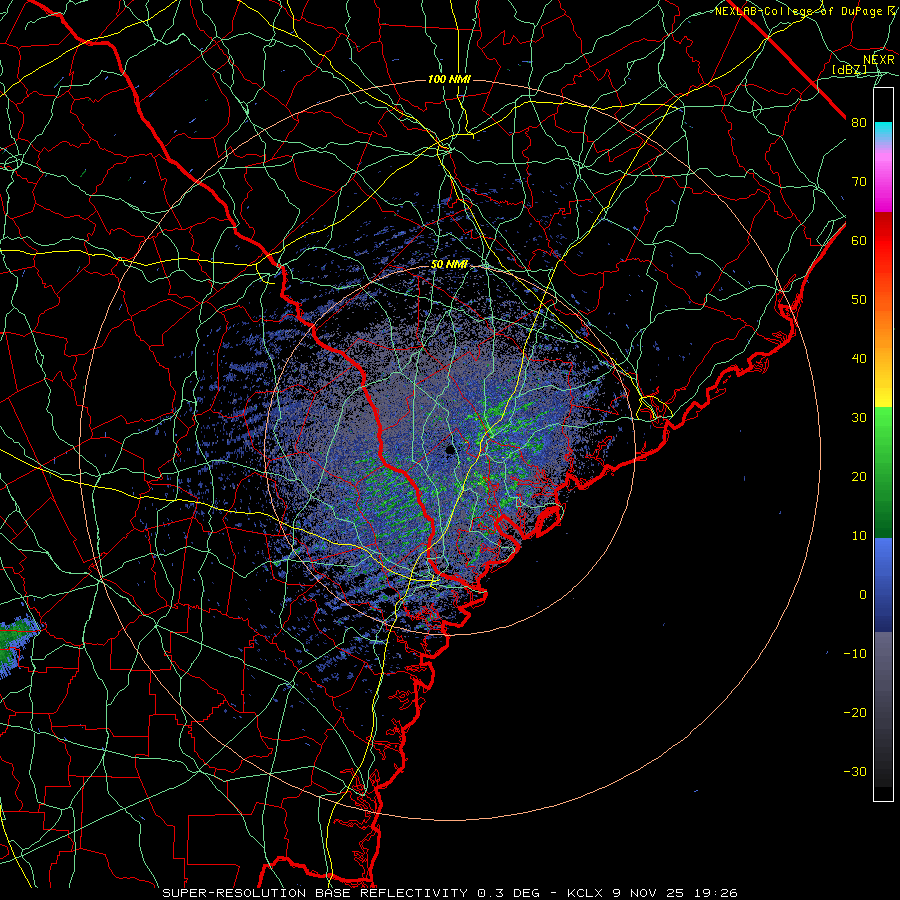Click the red segment of the color bar
Screen dimensions: 900x900
click(x=883, y=241)
